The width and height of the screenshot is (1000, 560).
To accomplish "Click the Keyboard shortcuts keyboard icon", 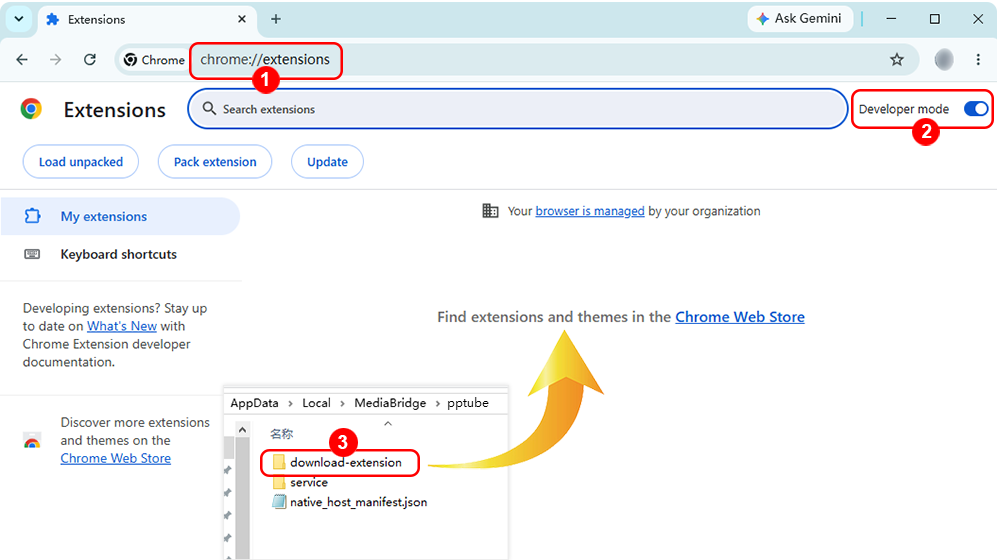I will [32, 254].
